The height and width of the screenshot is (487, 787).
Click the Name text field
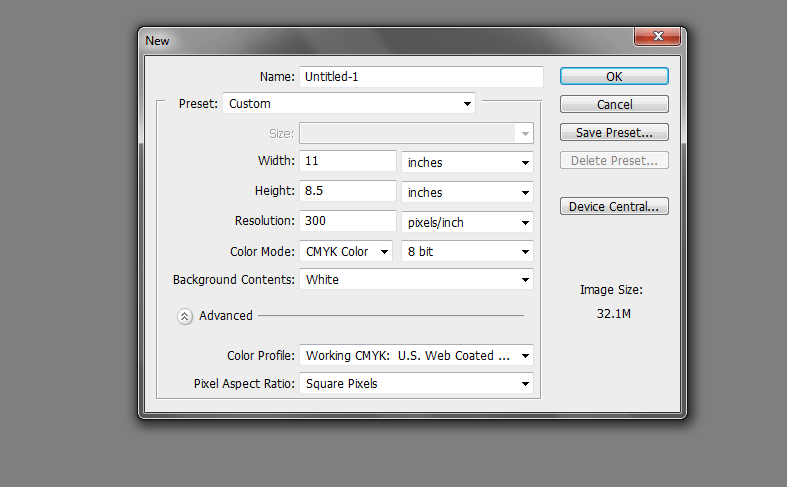click(x=420, y=76)
